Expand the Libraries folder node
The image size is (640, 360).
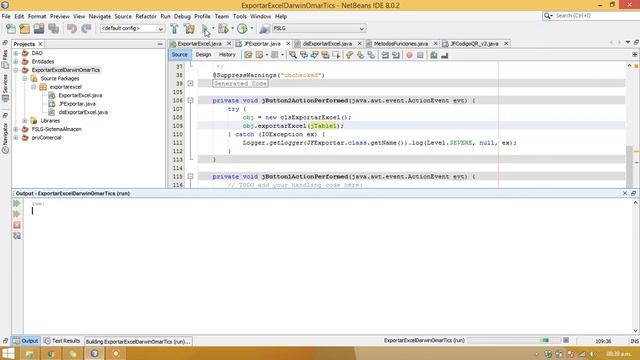(x=25, y=121)
